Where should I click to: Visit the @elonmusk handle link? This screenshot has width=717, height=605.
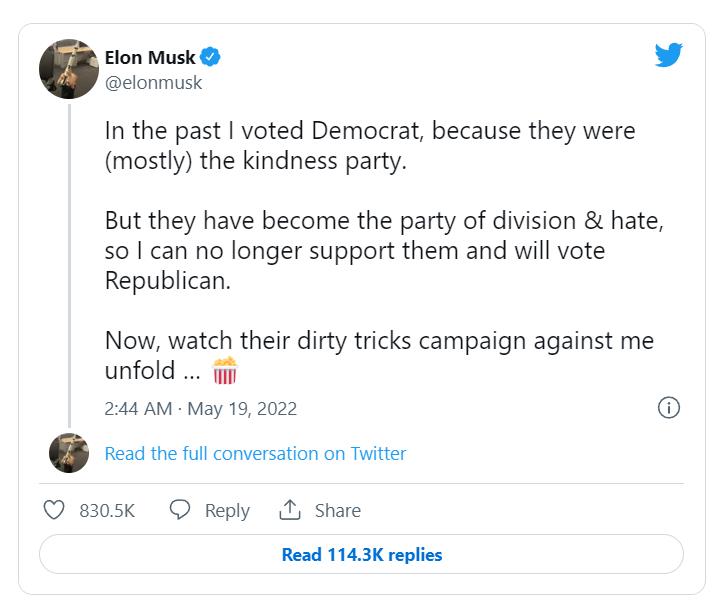point(154,83)
